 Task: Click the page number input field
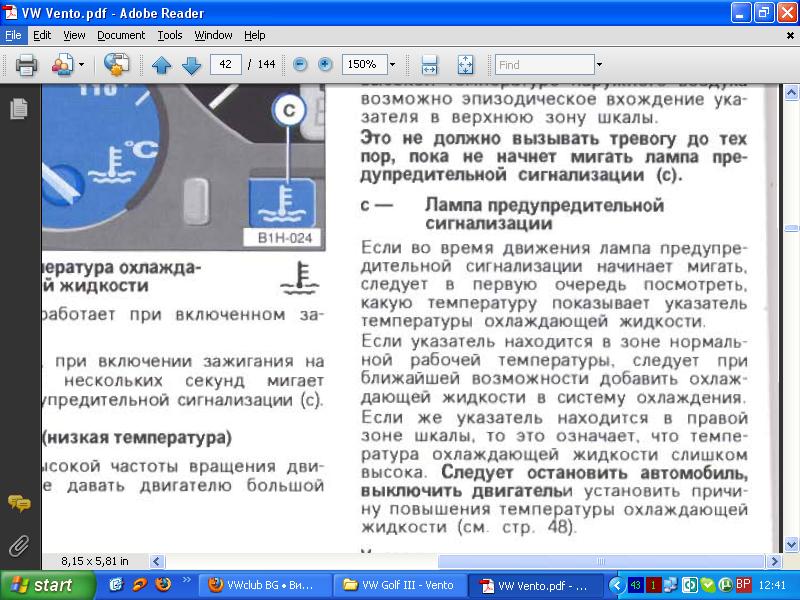pyautogui.click(x=226, y=65)
